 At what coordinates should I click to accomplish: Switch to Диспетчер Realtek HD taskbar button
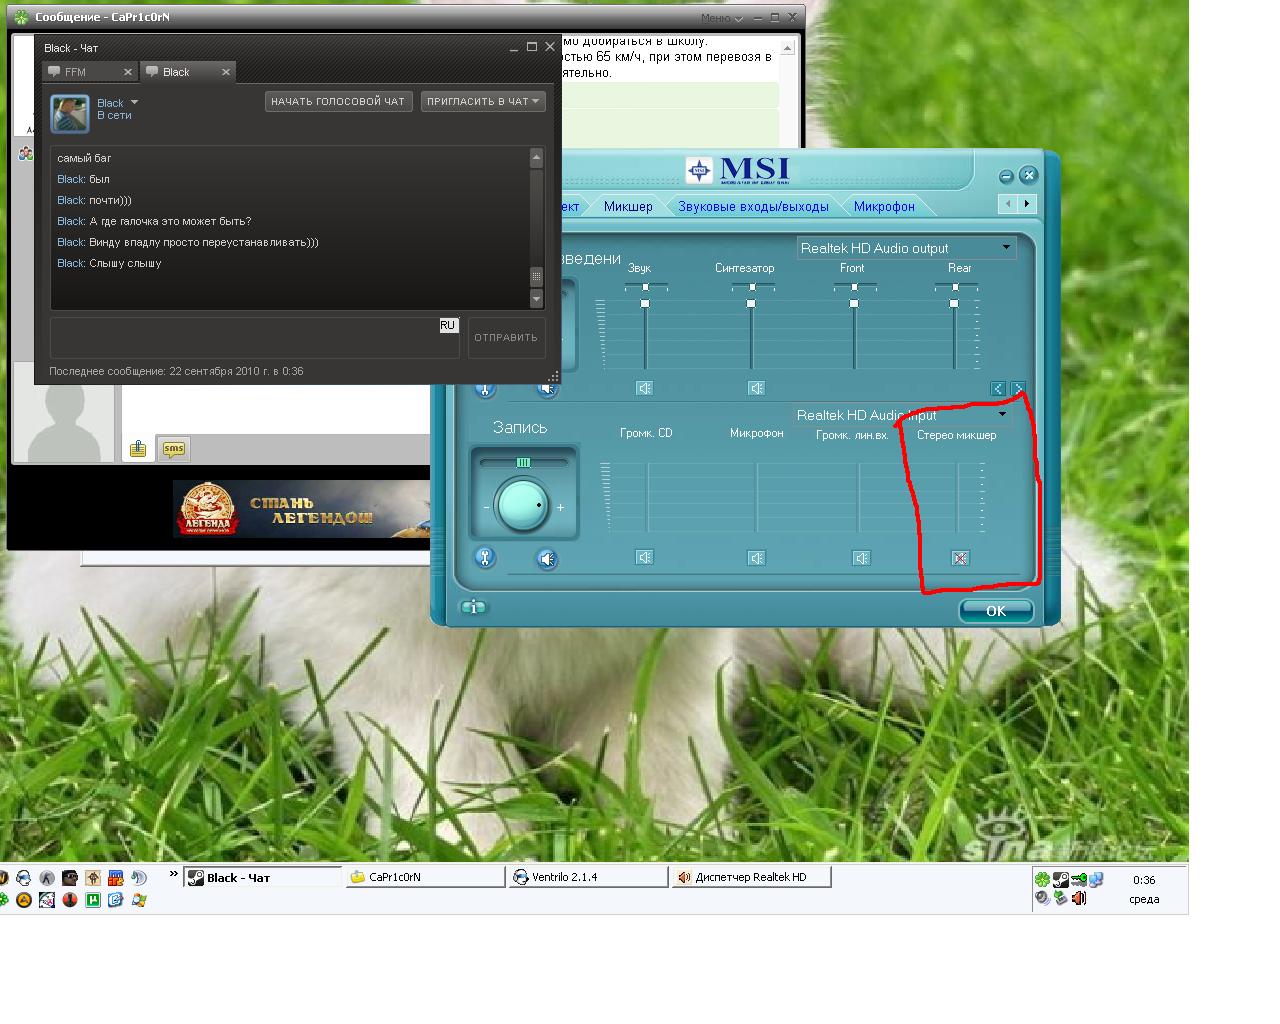coord(752,877)
